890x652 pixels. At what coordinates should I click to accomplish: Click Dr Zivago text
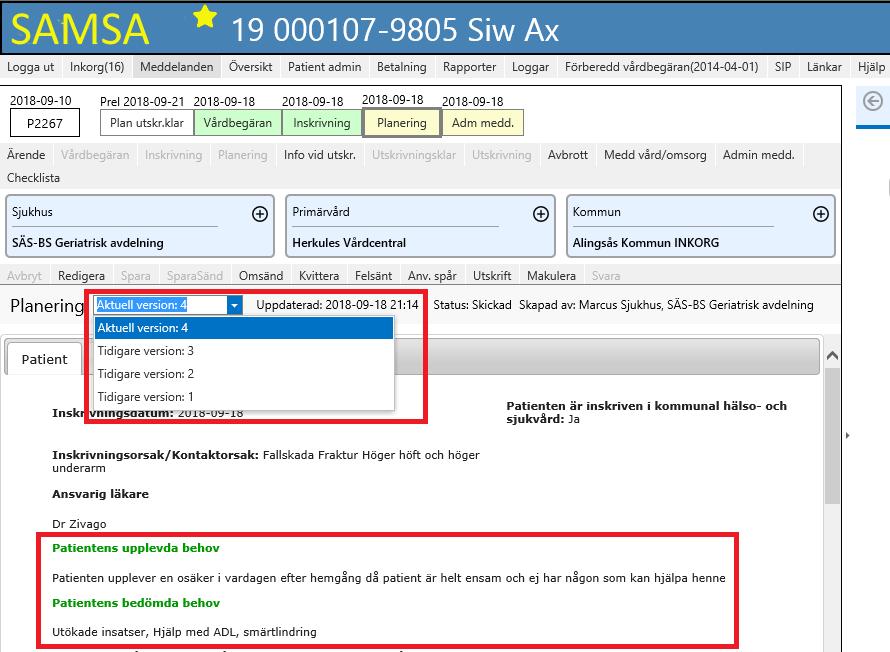[x=79, y=524]
